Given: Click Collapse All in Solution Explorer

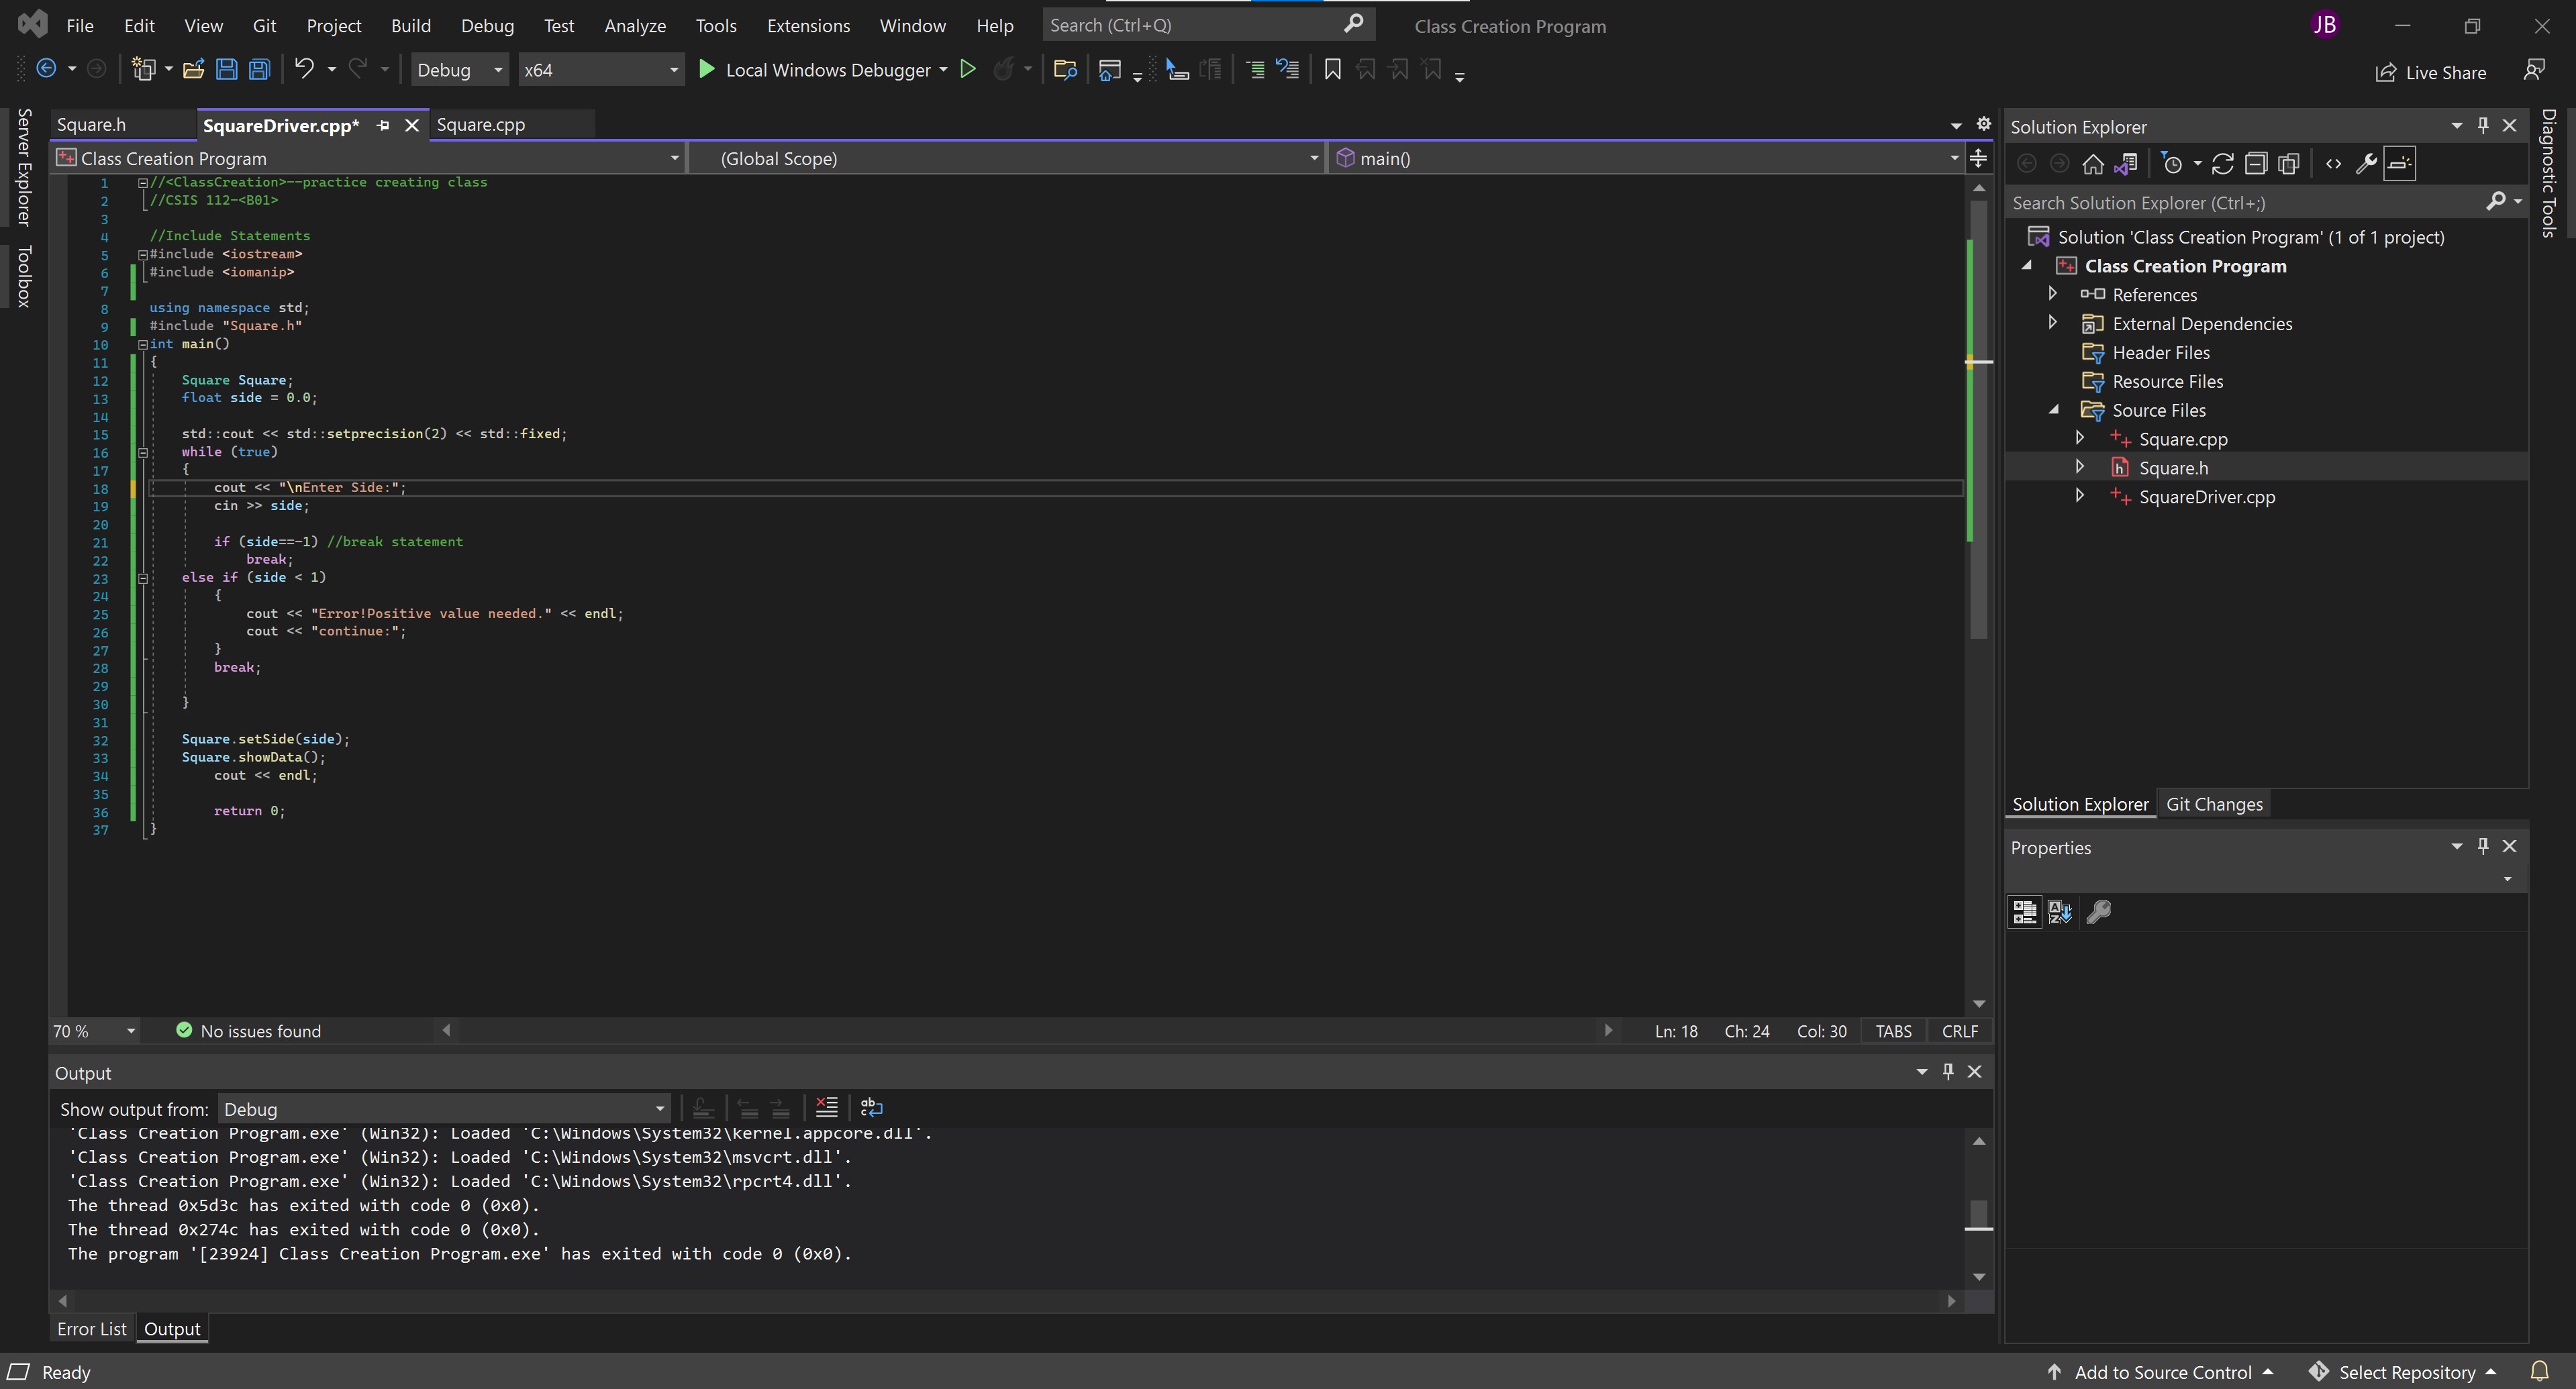Looking at the screenshot, I should [x=2255, y=164].
